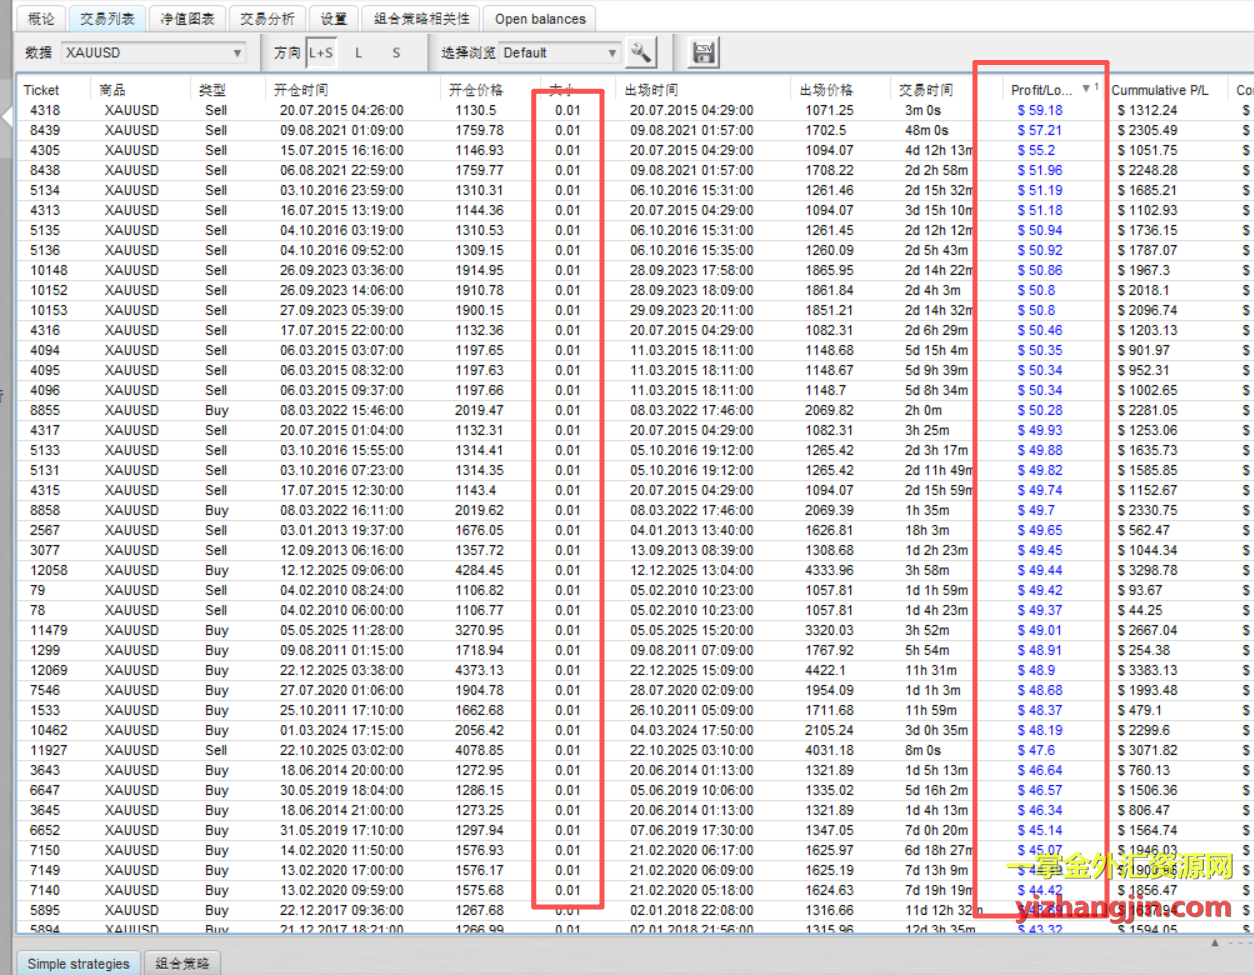Click the wrench settings icon

[640, 53]
